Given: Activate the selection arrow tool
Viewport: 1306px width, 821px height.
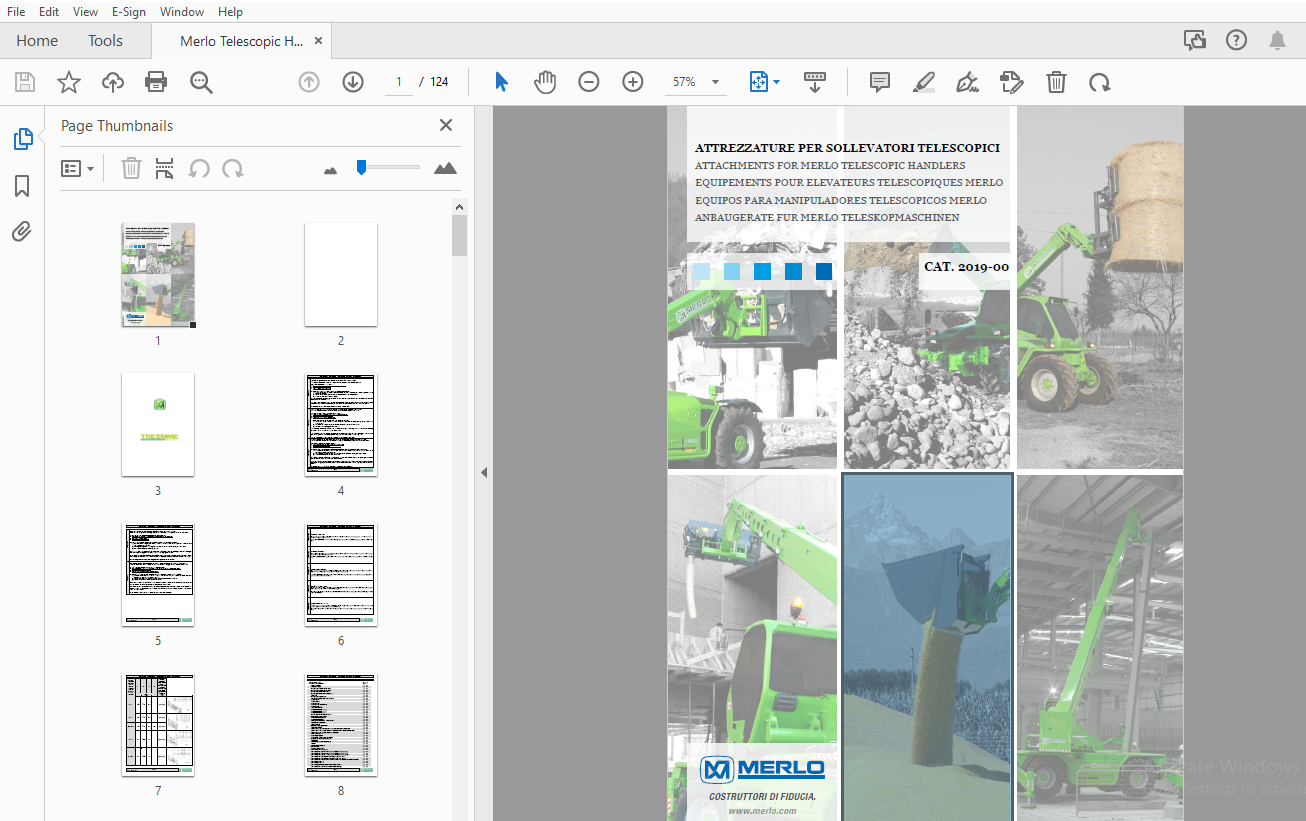Looking at the screenshot, I should [501, 82].
